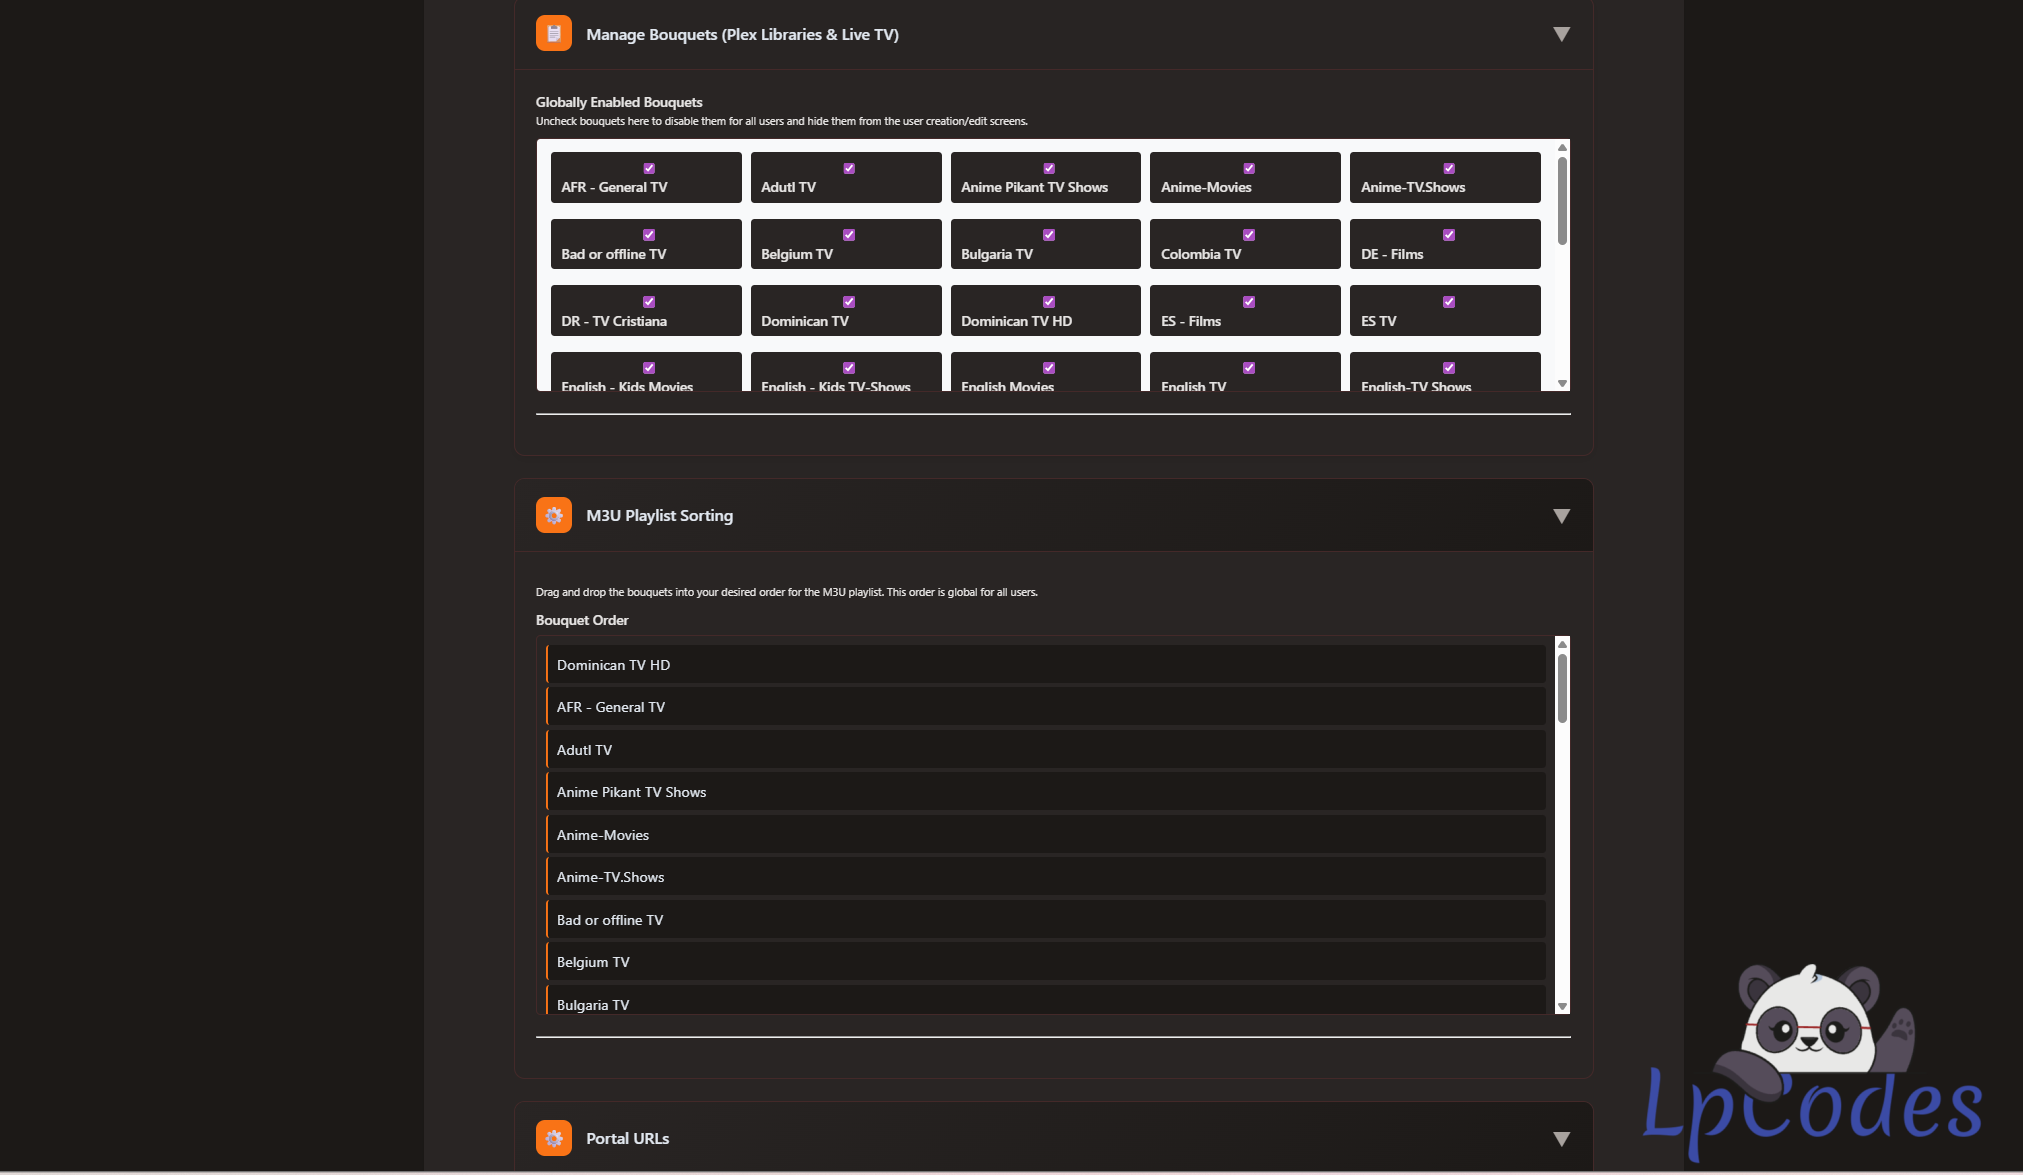Uncheck the Dominican TV HD checkbox

(1049, 302)
